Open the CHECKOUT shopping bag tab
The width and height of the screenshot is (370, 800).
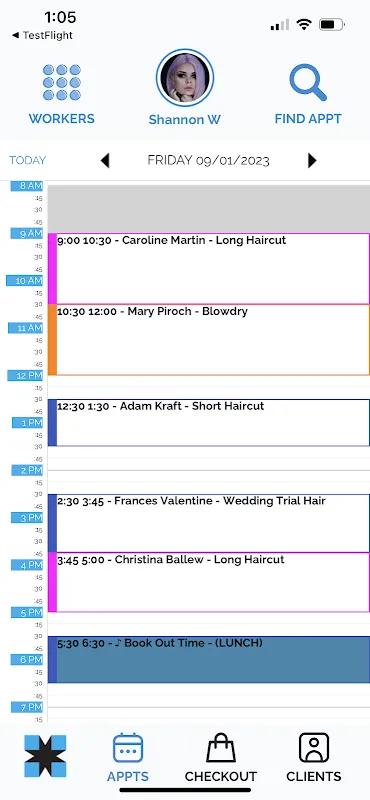tap(220, 758)
